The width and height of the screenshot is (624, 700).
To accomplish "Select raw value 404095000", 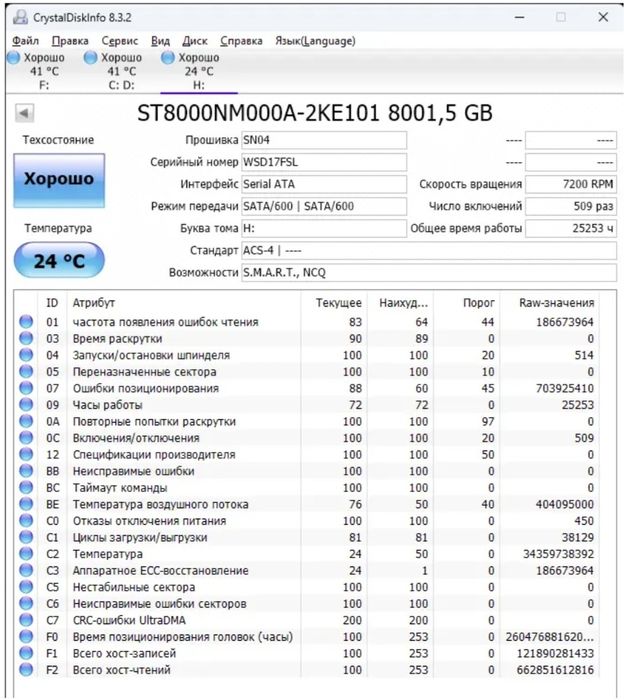I will [x=565, y=504].
